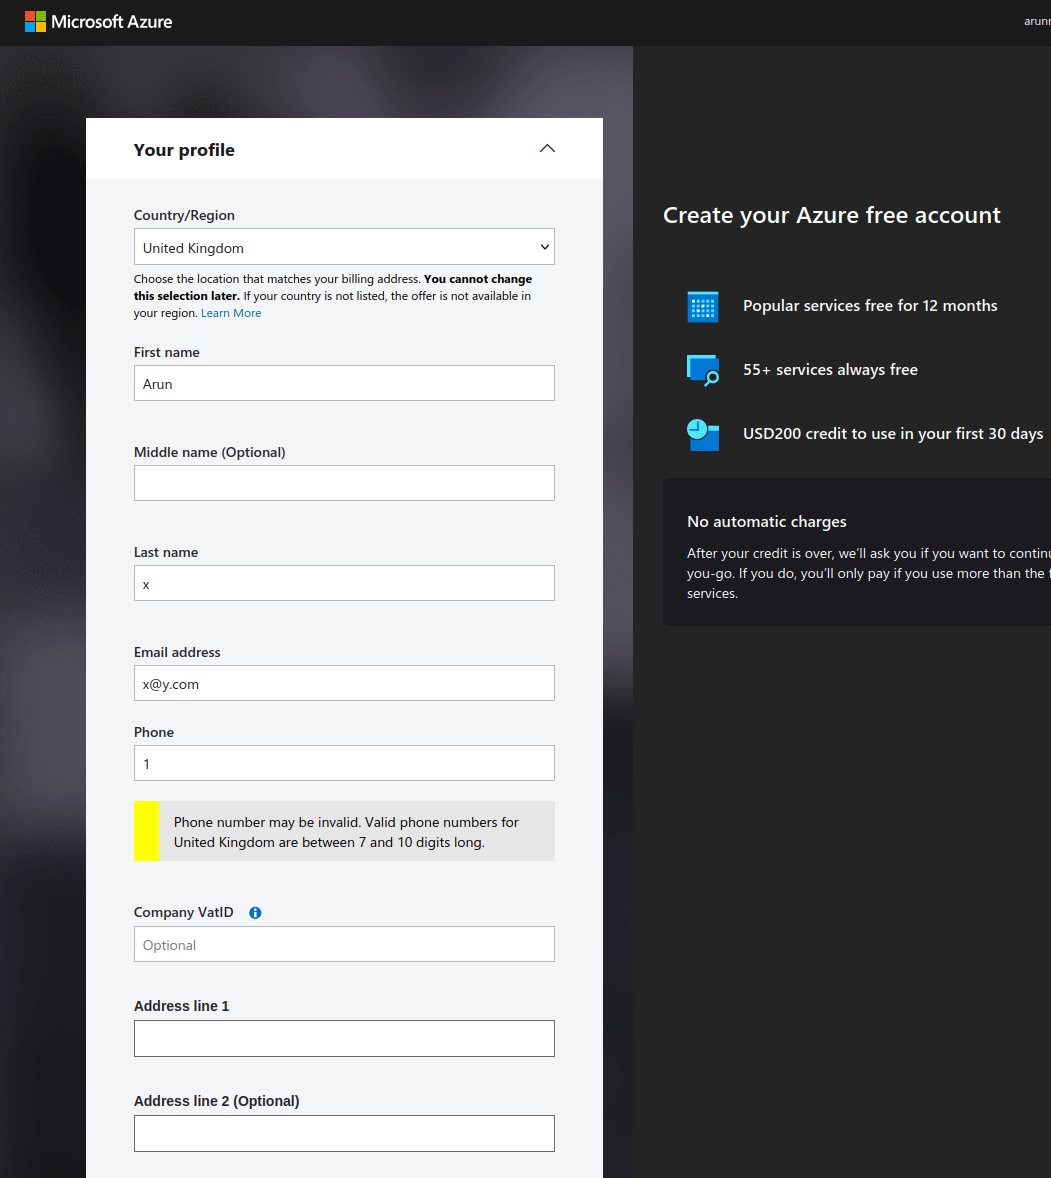Click the calendar icon for 12 months free

coord(703,307)
